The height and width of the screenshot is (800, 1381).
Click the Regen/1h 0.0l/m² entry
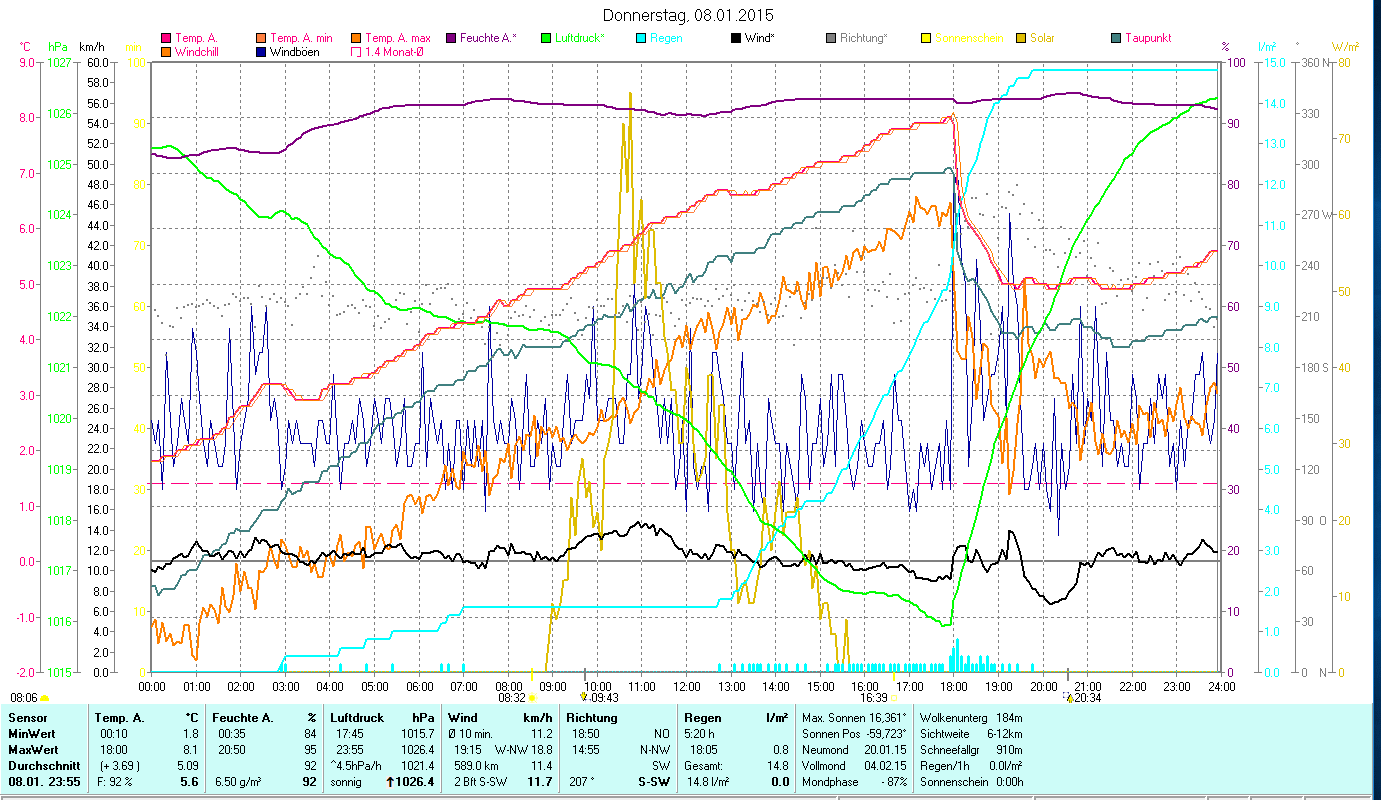tap(970, 765)
